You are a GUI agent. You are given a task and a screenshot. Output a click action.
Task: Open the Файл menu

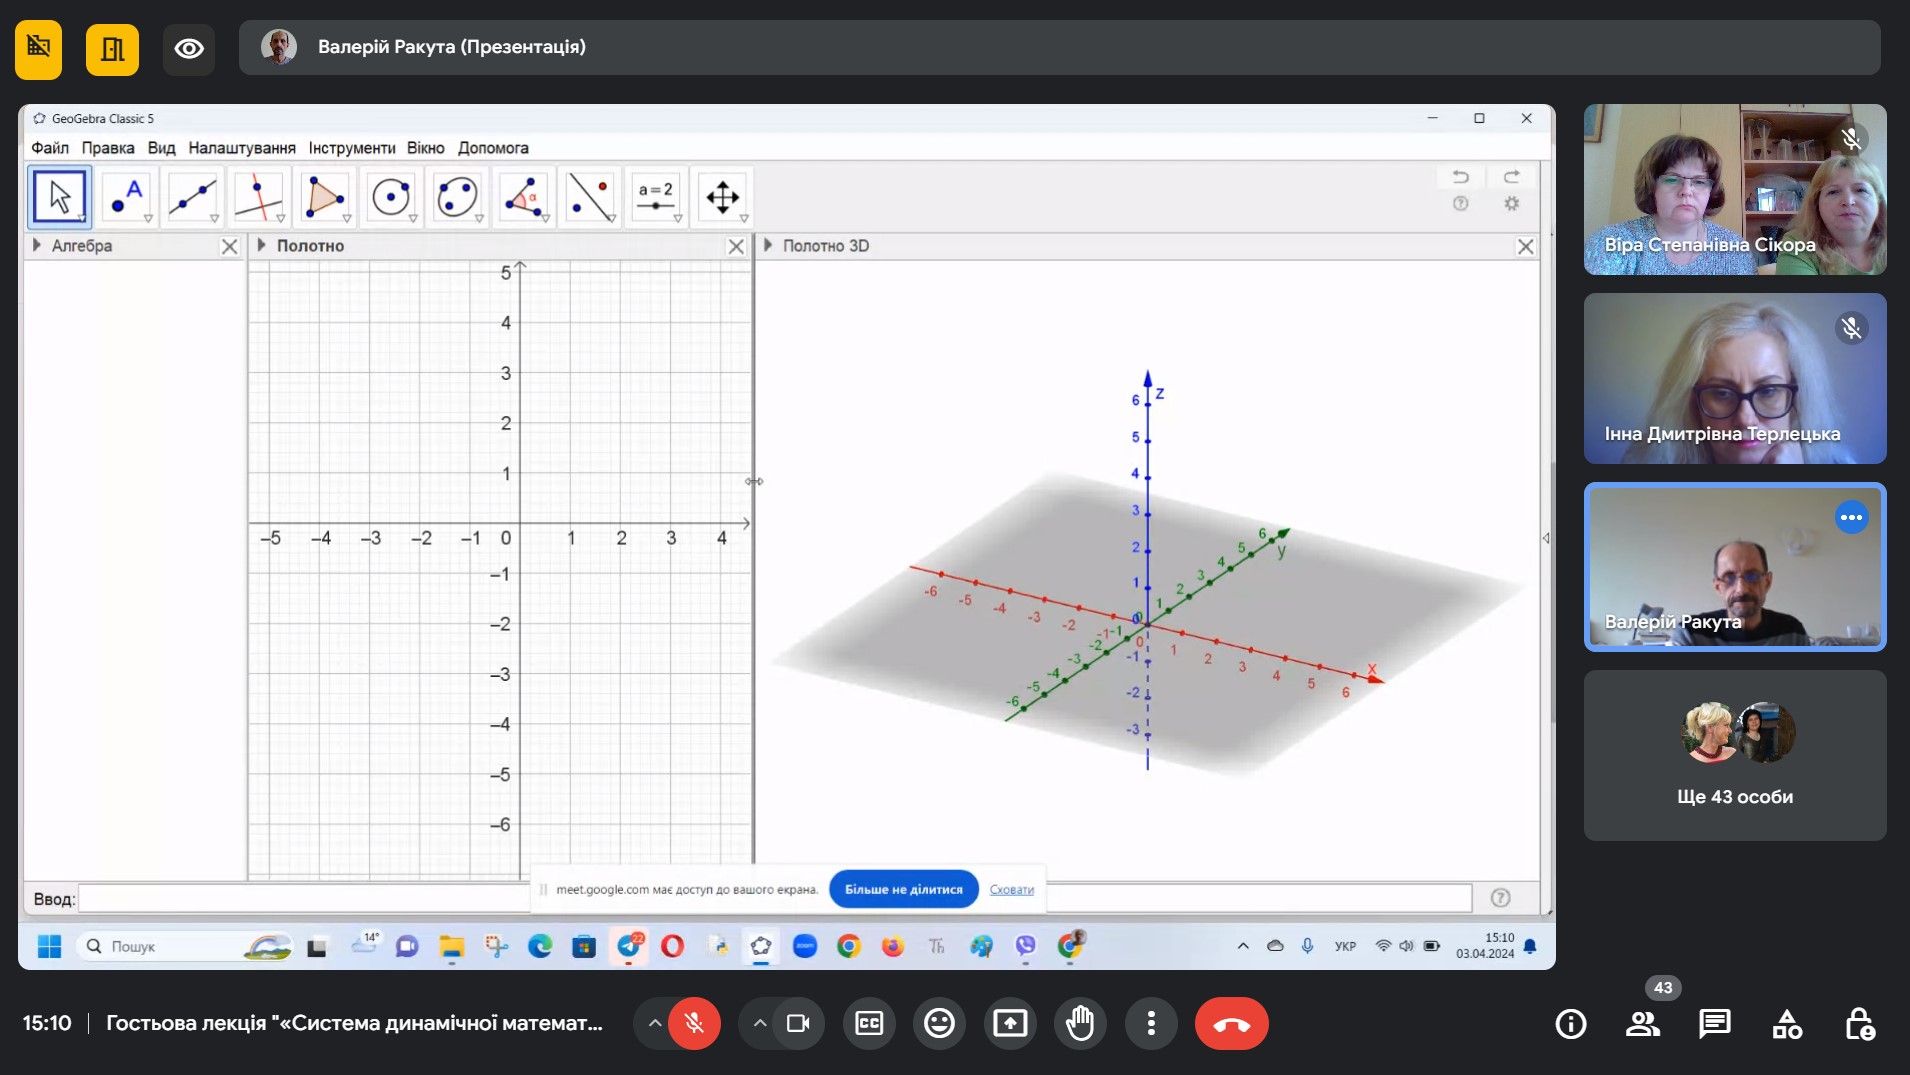pos(50,148)
